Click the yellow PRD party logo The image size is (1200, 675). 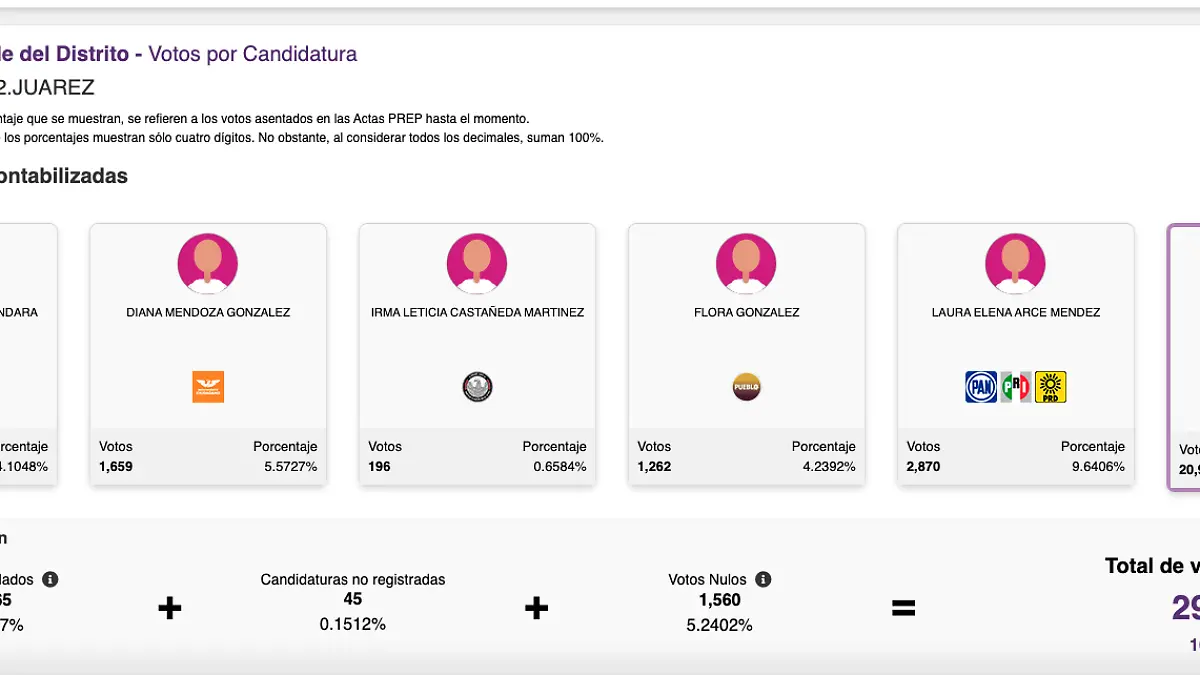tap(1051, 387)
